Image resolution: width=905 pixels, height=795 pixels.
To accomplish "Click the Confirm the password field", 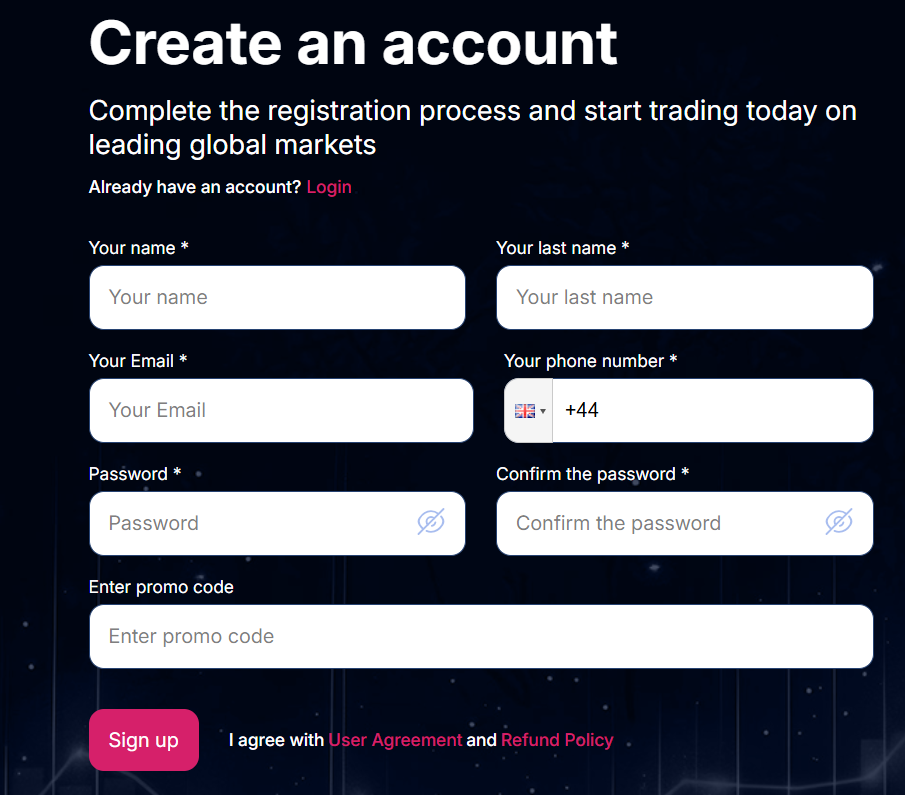I will (685, 524).
